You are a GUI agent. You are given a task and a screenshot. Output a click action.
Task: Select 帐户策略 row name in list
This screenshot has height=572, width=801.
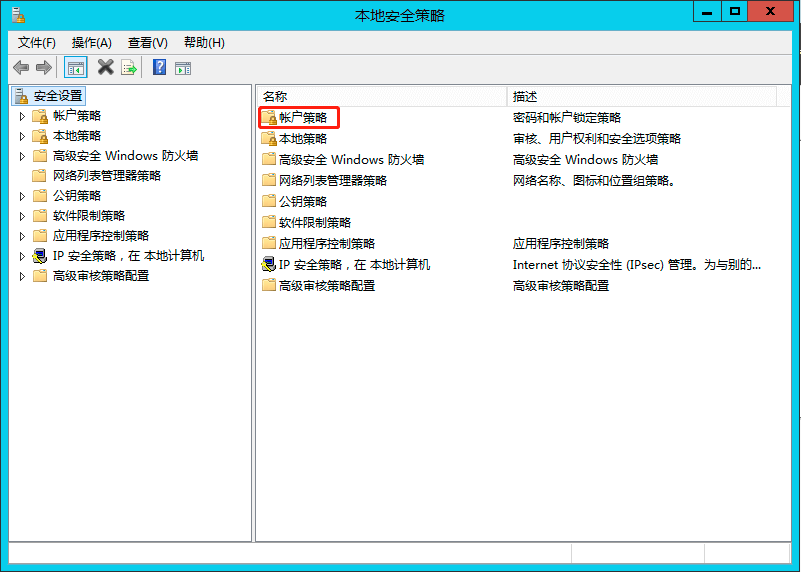coord(303,118)
